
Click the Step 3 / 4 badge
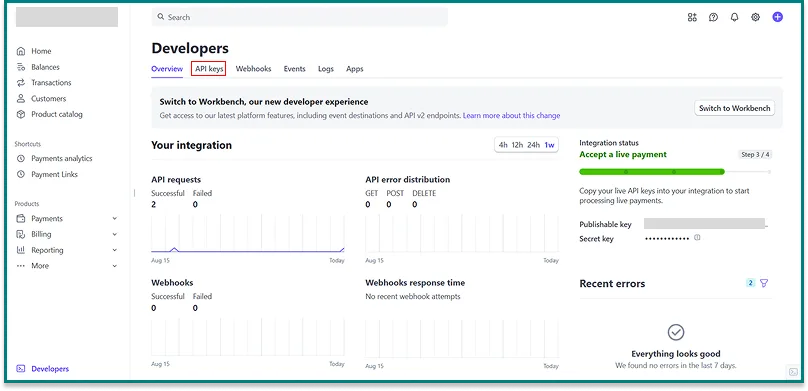pos(755,155)
